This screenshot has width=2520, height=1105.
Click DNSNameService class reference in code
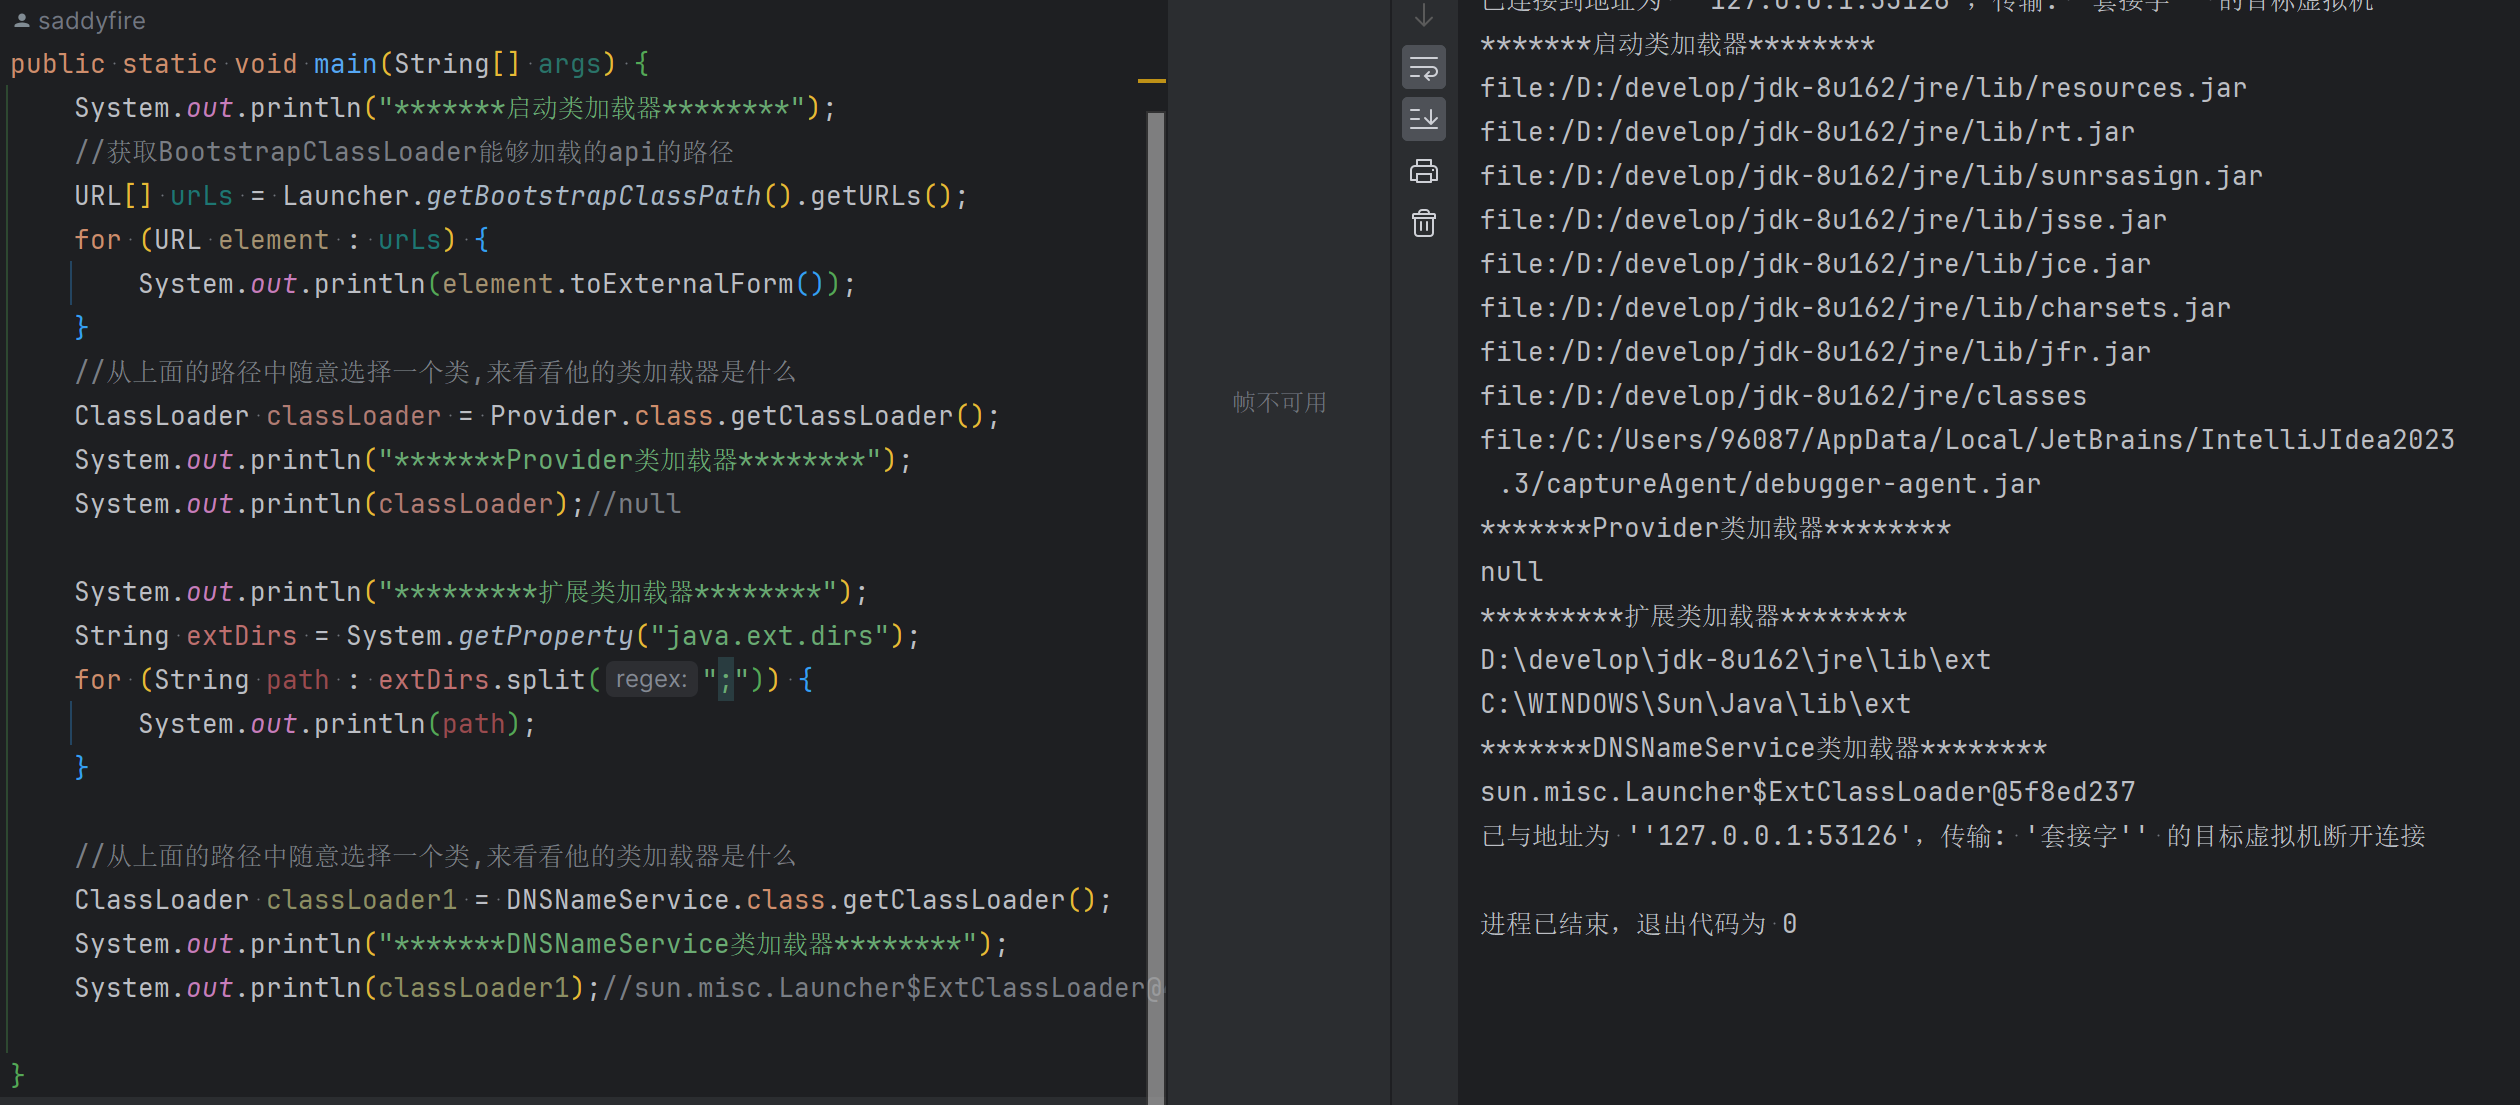tap(617, 900)
